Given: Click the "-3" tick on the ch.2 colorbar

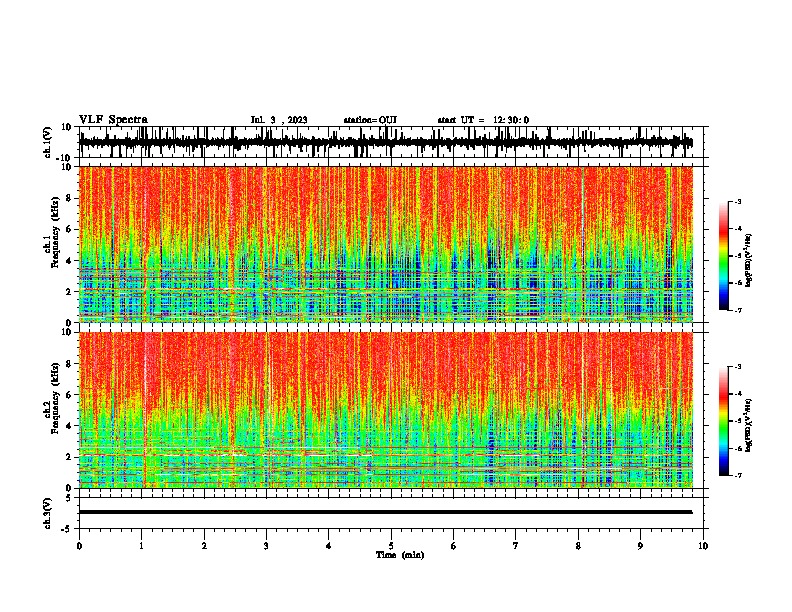Looking at the screenshot, I should 738,367.
